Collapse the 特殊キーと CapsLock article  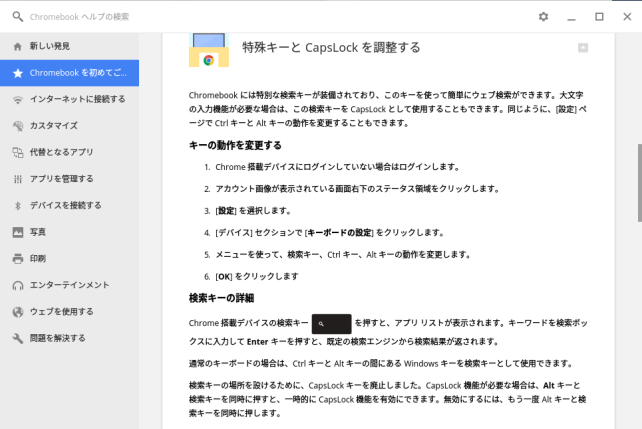tap(583, 48)
